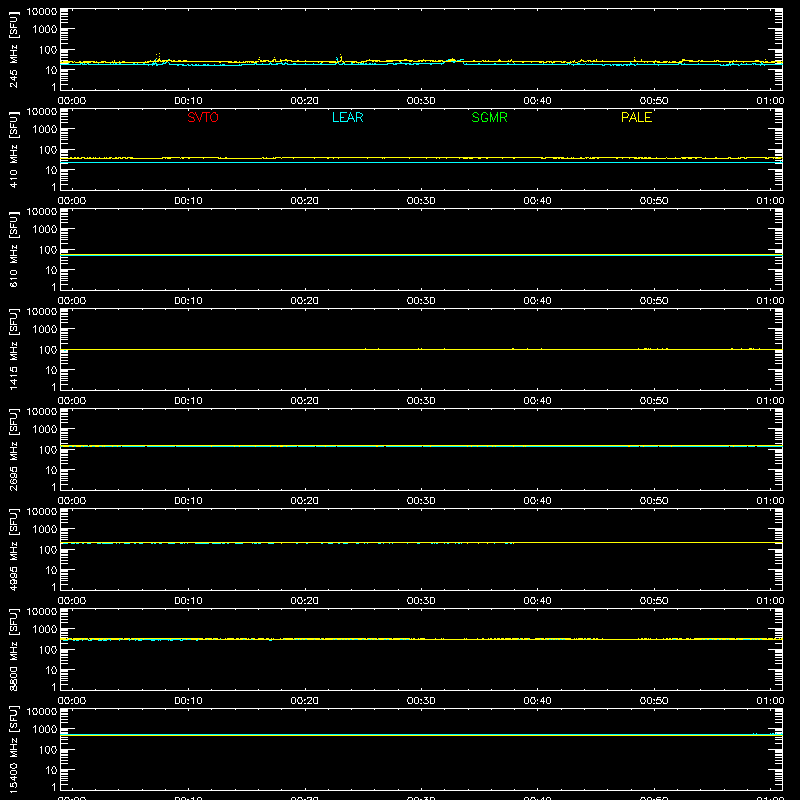The height and width of the screenshot is (800, 800).
Task: Click the 01:00 time label under 2695 MHz plot
Action: tap(770, 501)
